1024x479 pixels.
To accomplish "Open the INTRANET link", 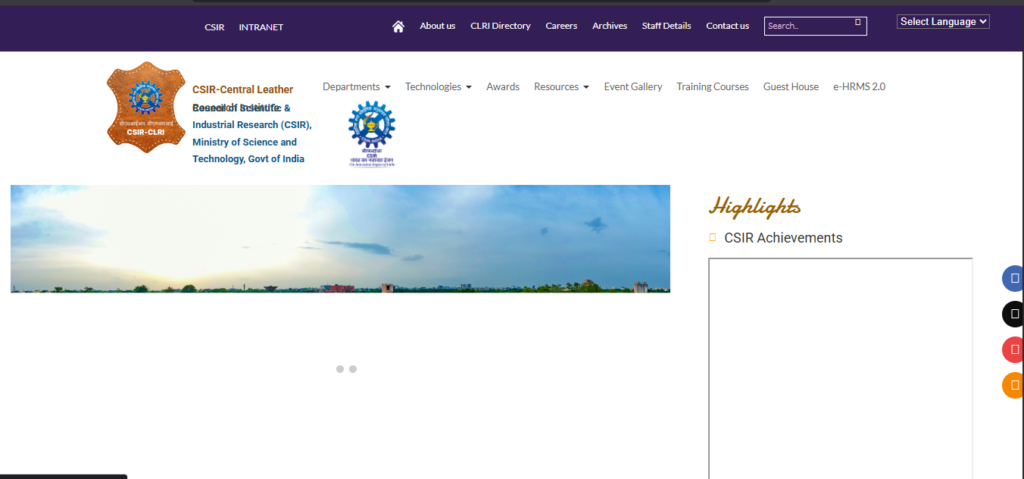I will (261, 27).
